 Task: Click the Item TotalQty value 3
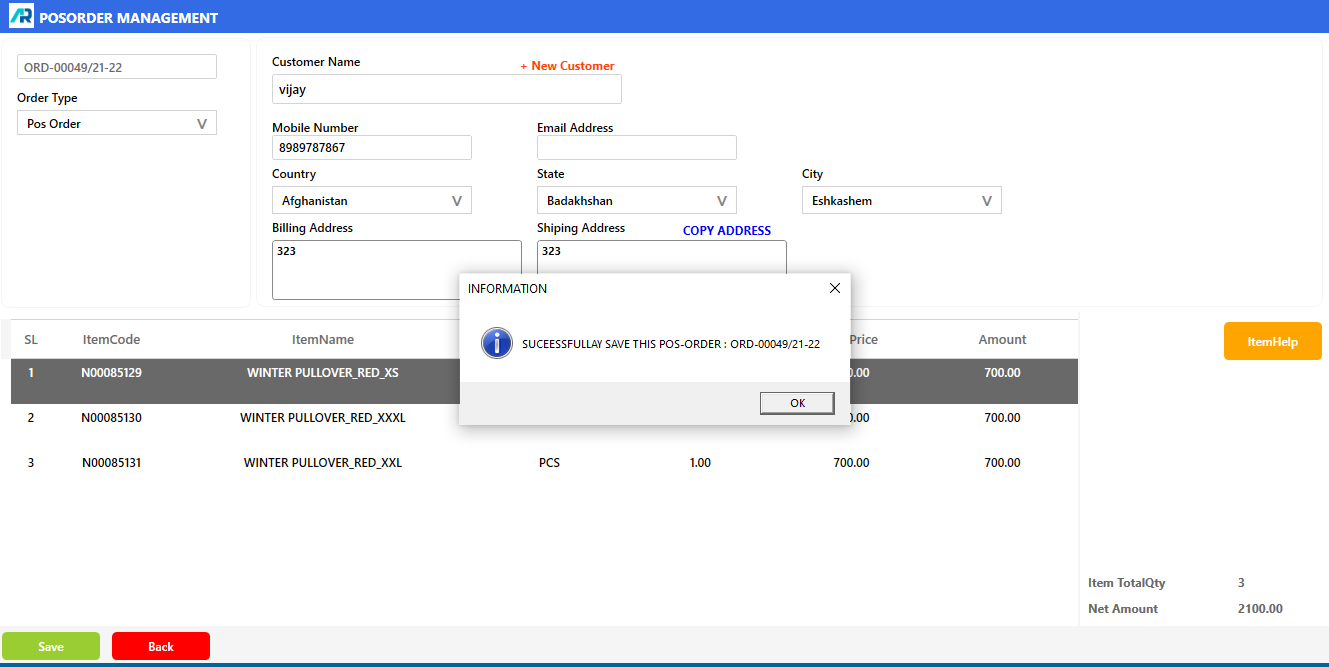1241,583
